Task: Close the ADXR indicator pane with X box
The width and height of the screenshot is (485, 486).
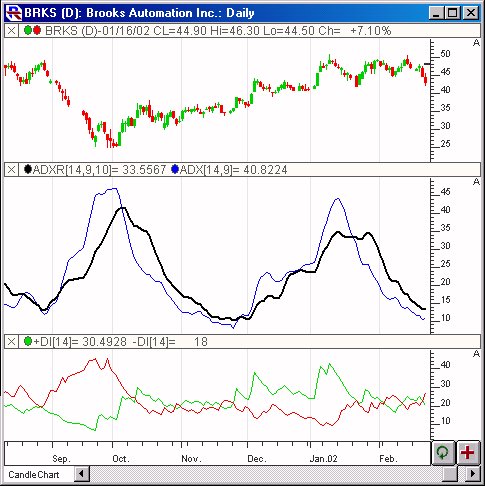Action: [x=11, y=170]
